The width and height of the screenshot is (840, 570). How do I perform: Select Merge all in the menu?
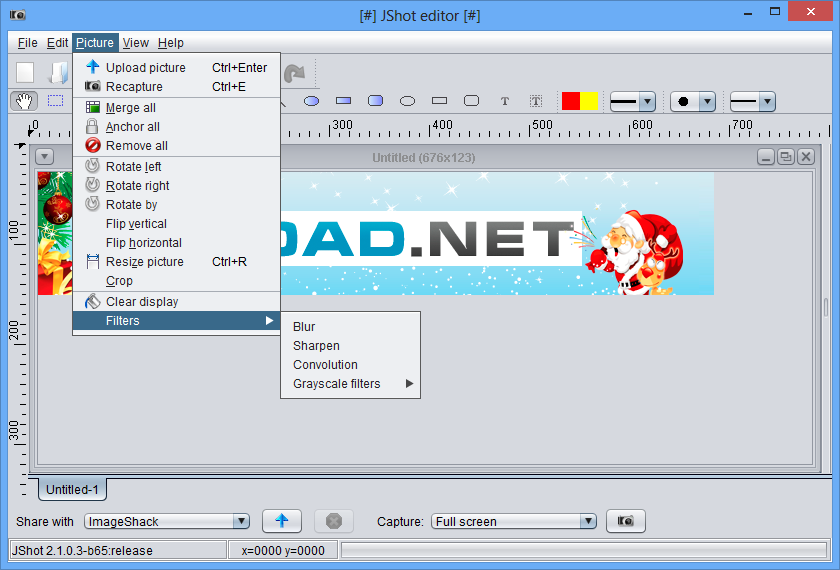coord(176,108)
